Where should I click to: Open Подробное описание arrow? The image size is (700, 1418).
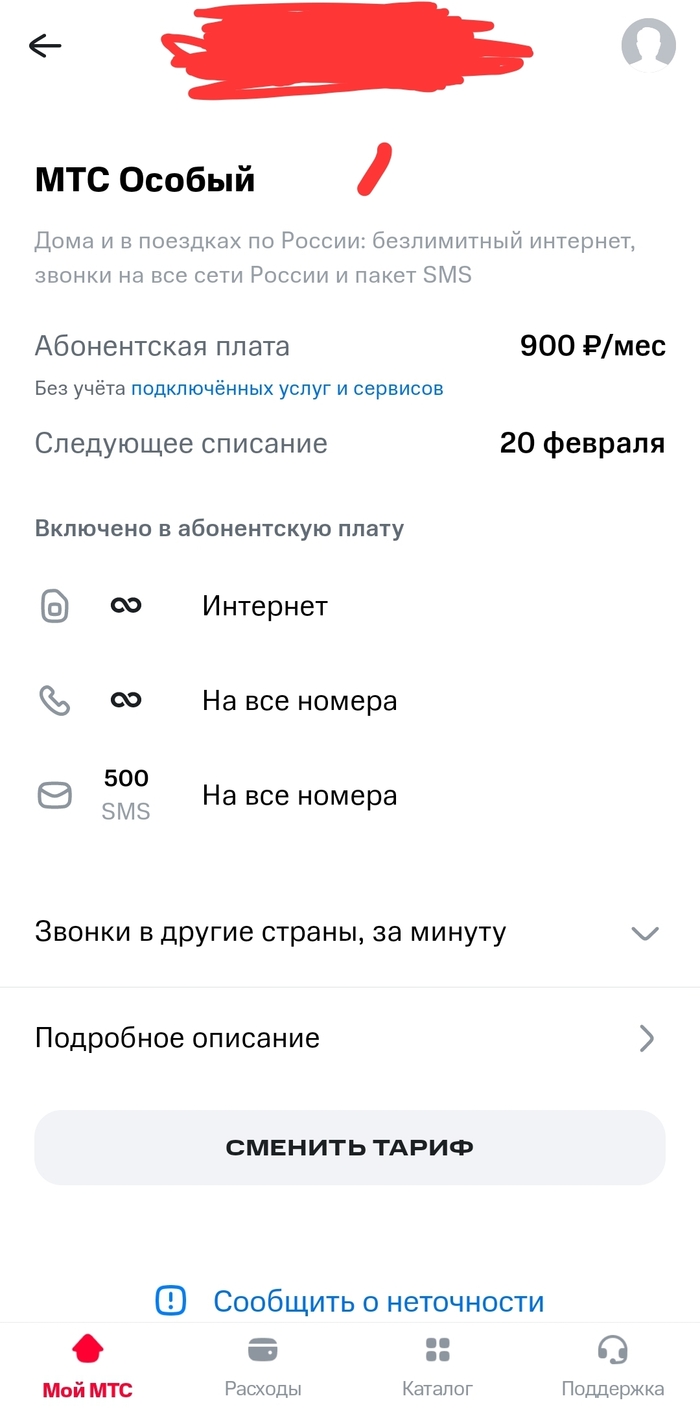click(x=647, y=1038)
